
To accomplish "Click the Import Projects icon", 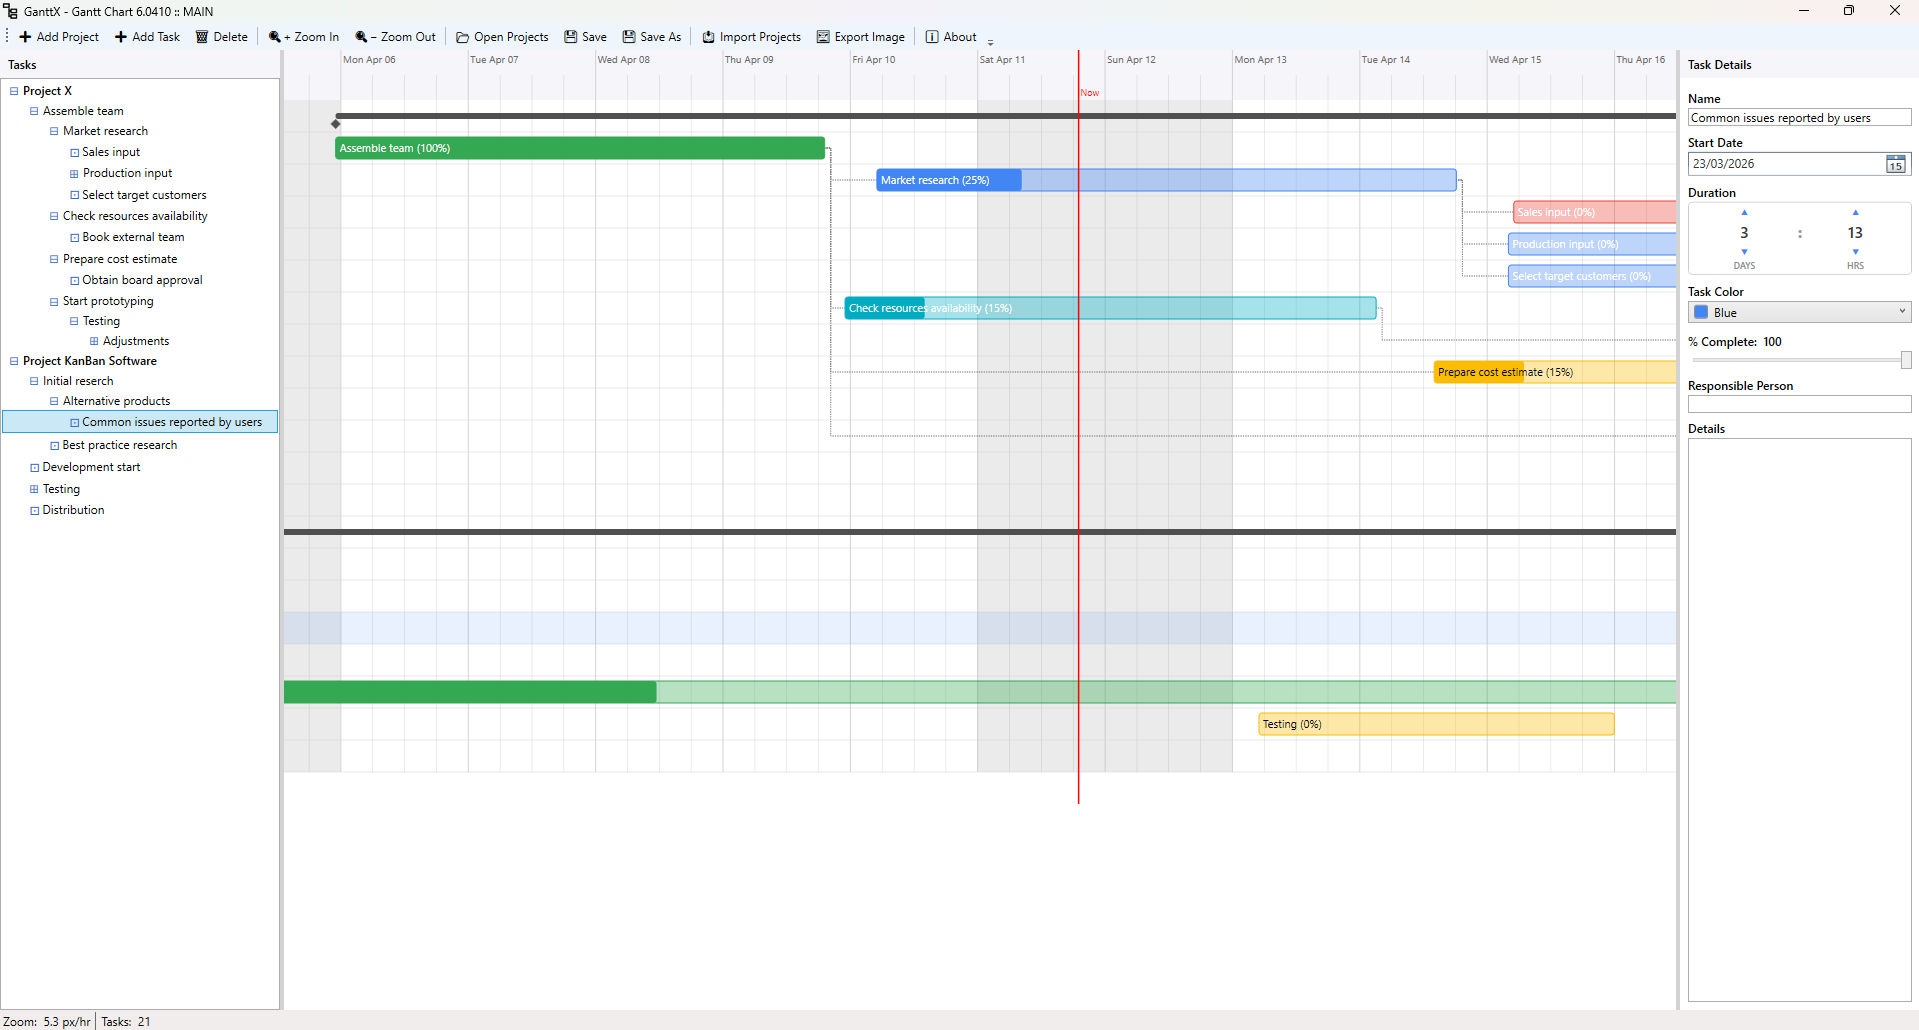I will (708, 37).
